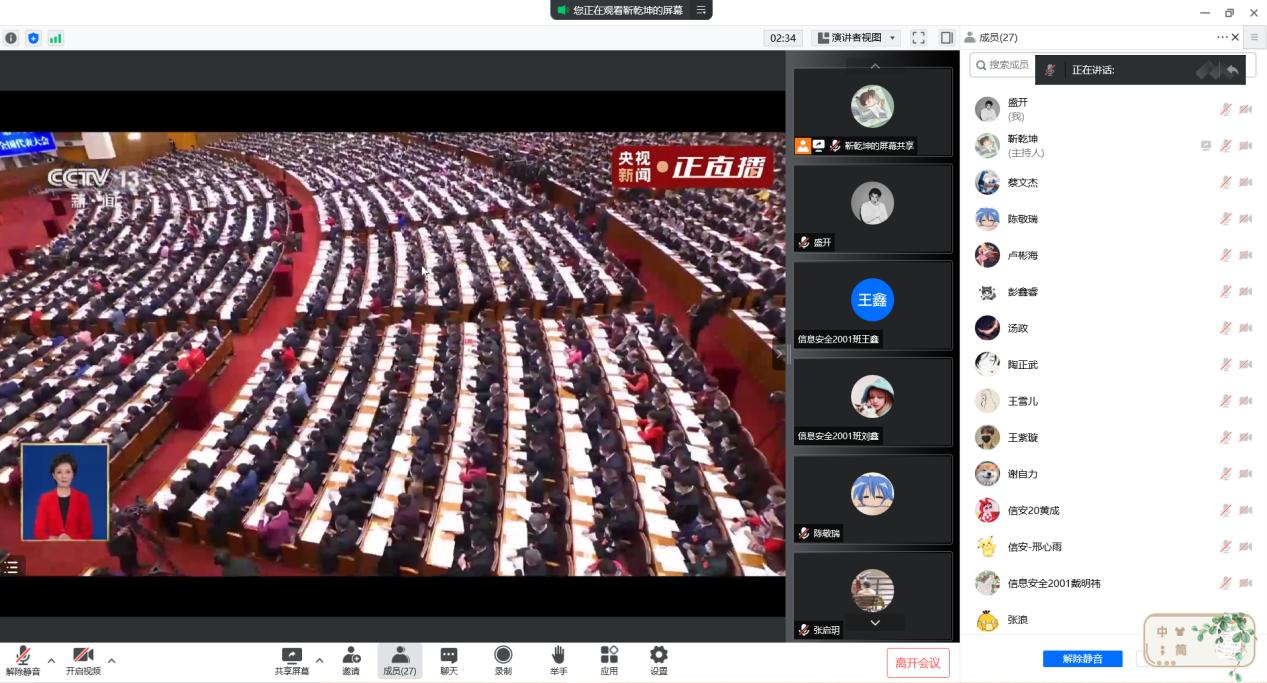Unmute the microphone in the bottom toolbar
Viewport: 1267px width, 683px height.
pyautogui.click(x=23, y=660)
